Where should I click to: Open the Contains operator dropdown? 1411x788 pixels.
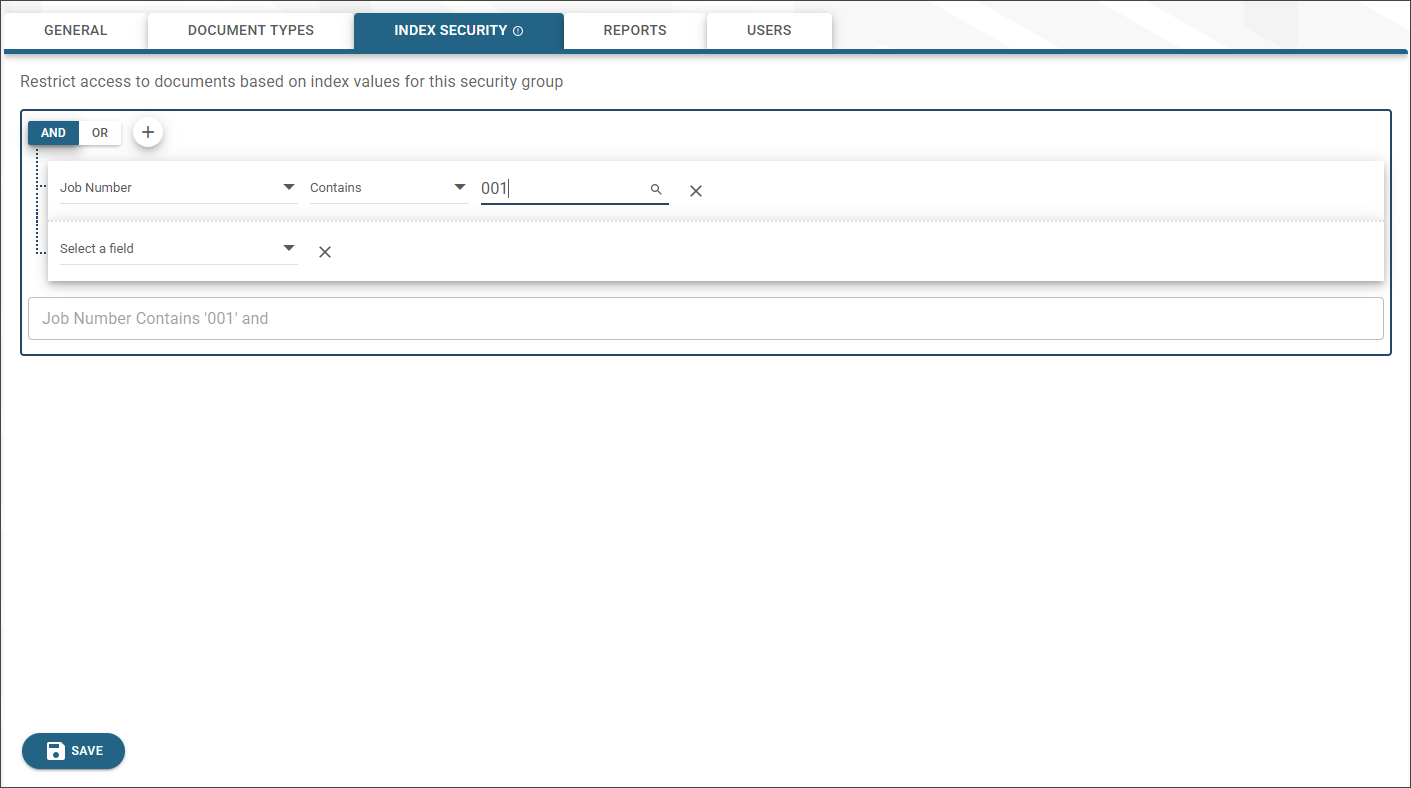click(389, 188)
